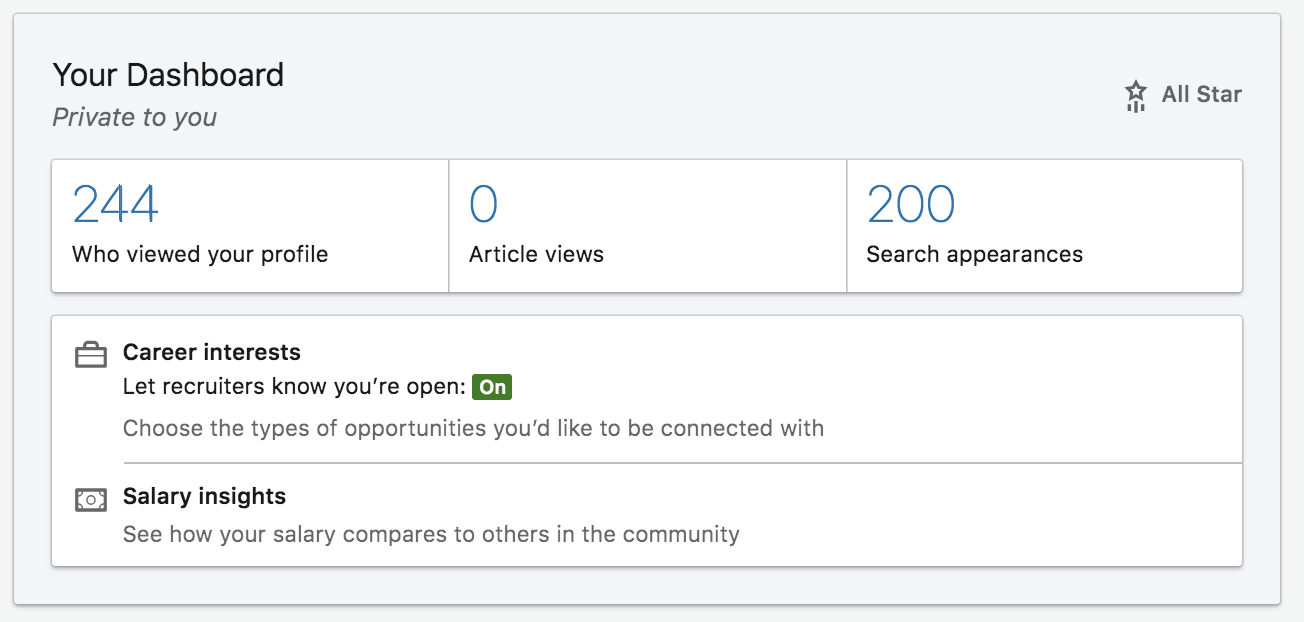Click 'See how your salary compares' description
The width and height of the screenshot is (1304, 622).
pyautogui.click(x=431, y=534)
